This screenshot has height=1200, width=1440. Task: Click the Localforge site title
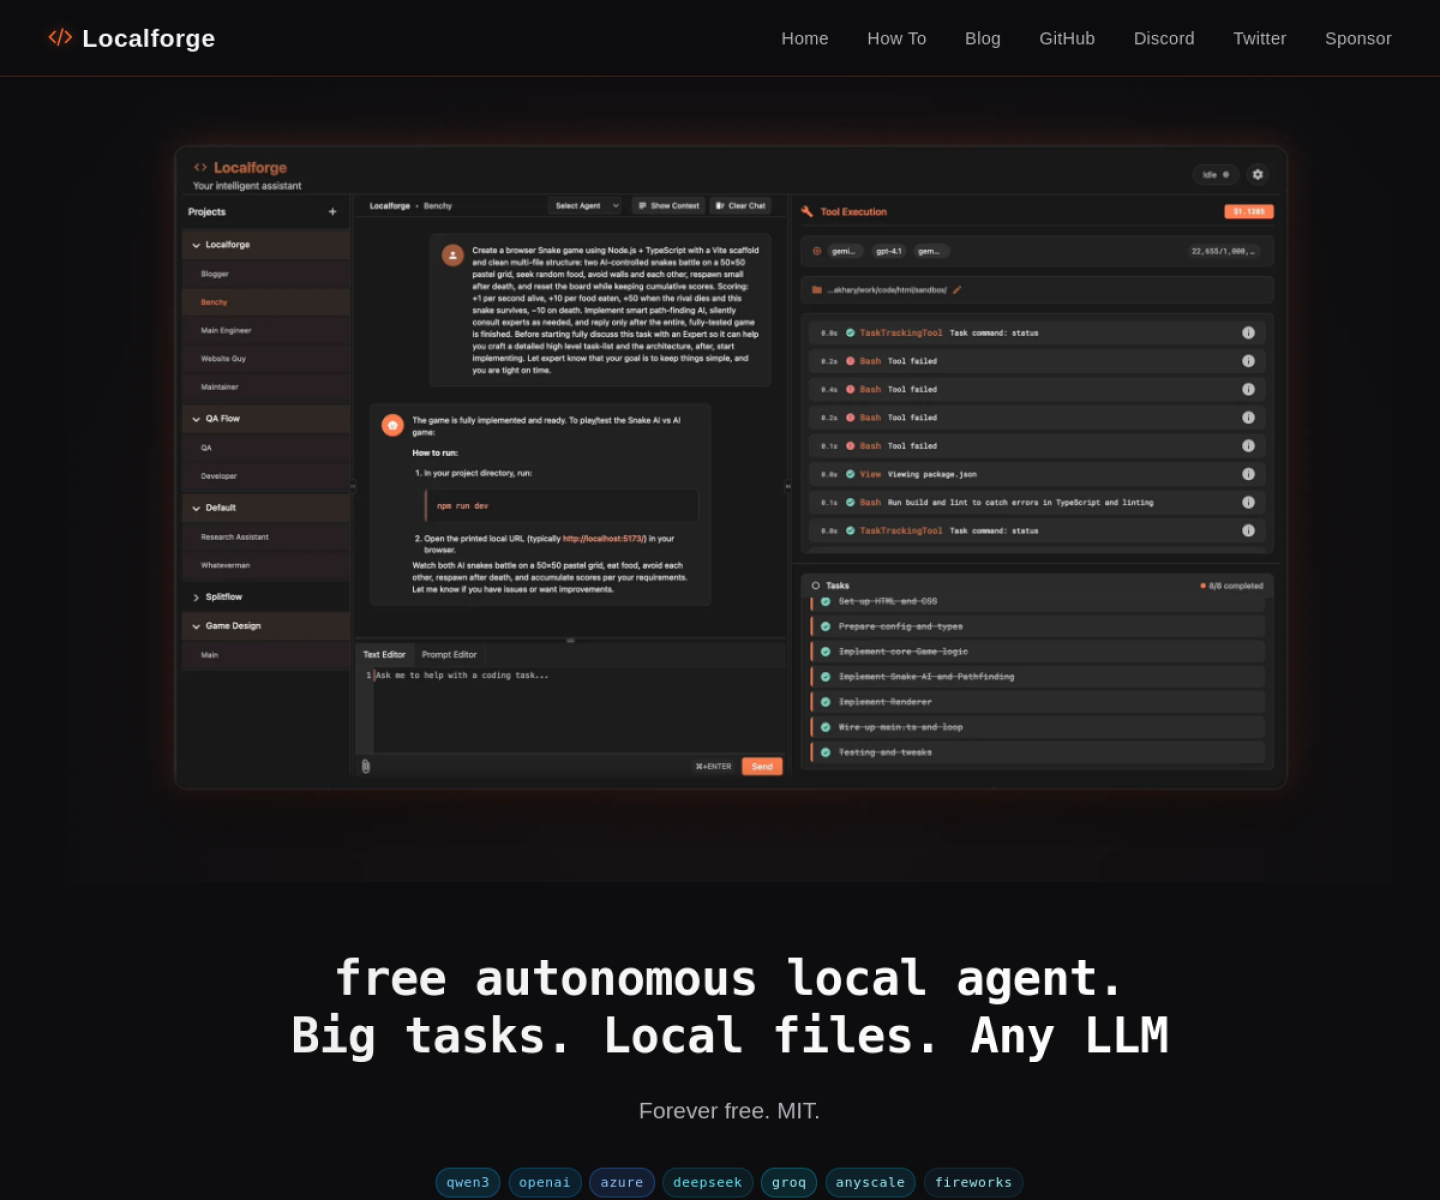point(148,38)
